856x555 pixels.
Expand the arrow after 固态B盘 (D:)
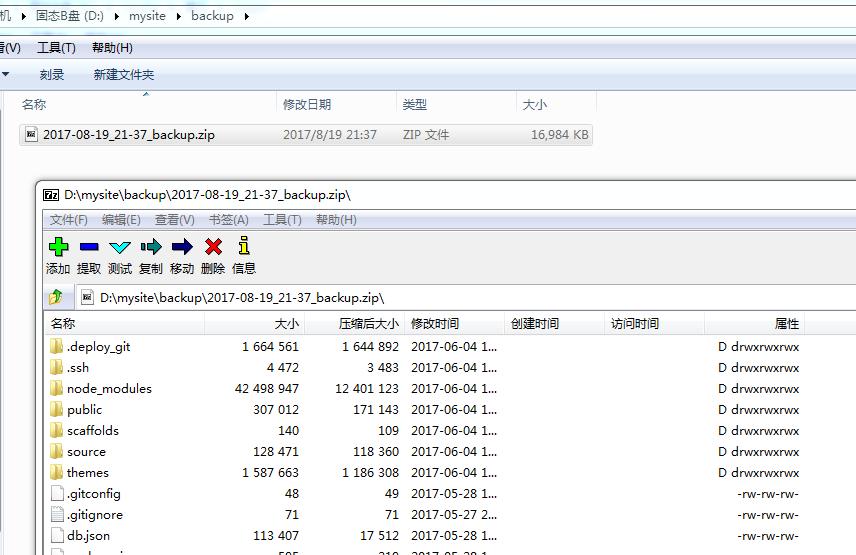117,16
